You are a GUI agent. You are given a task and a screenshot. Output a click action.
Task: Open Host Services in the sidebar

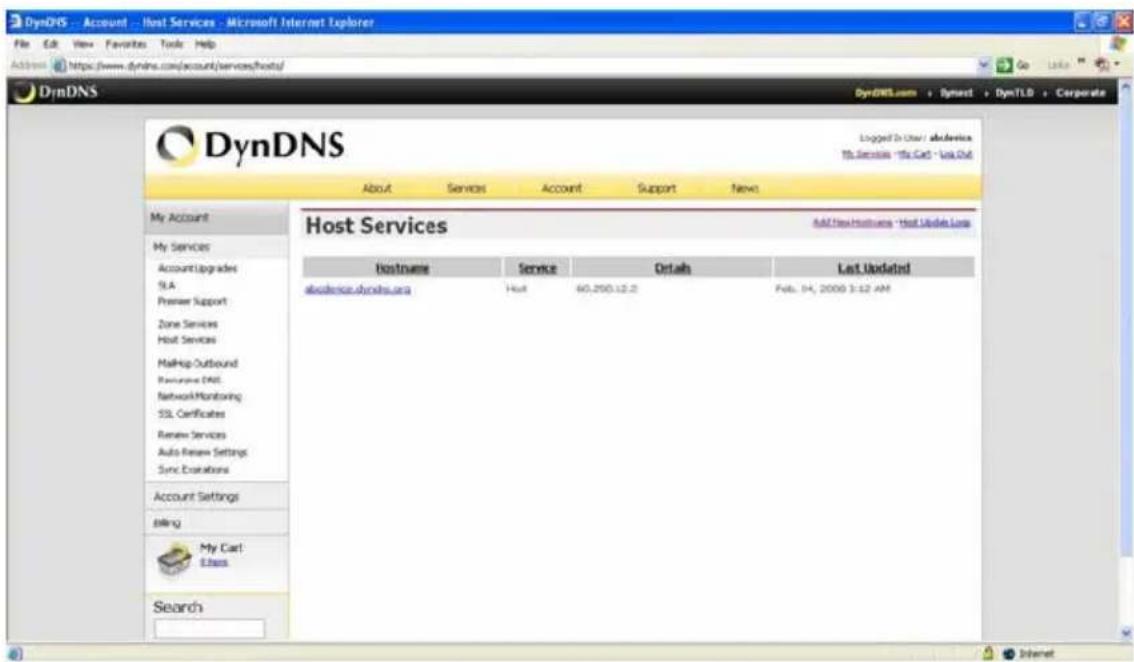[x=187, y=339]
